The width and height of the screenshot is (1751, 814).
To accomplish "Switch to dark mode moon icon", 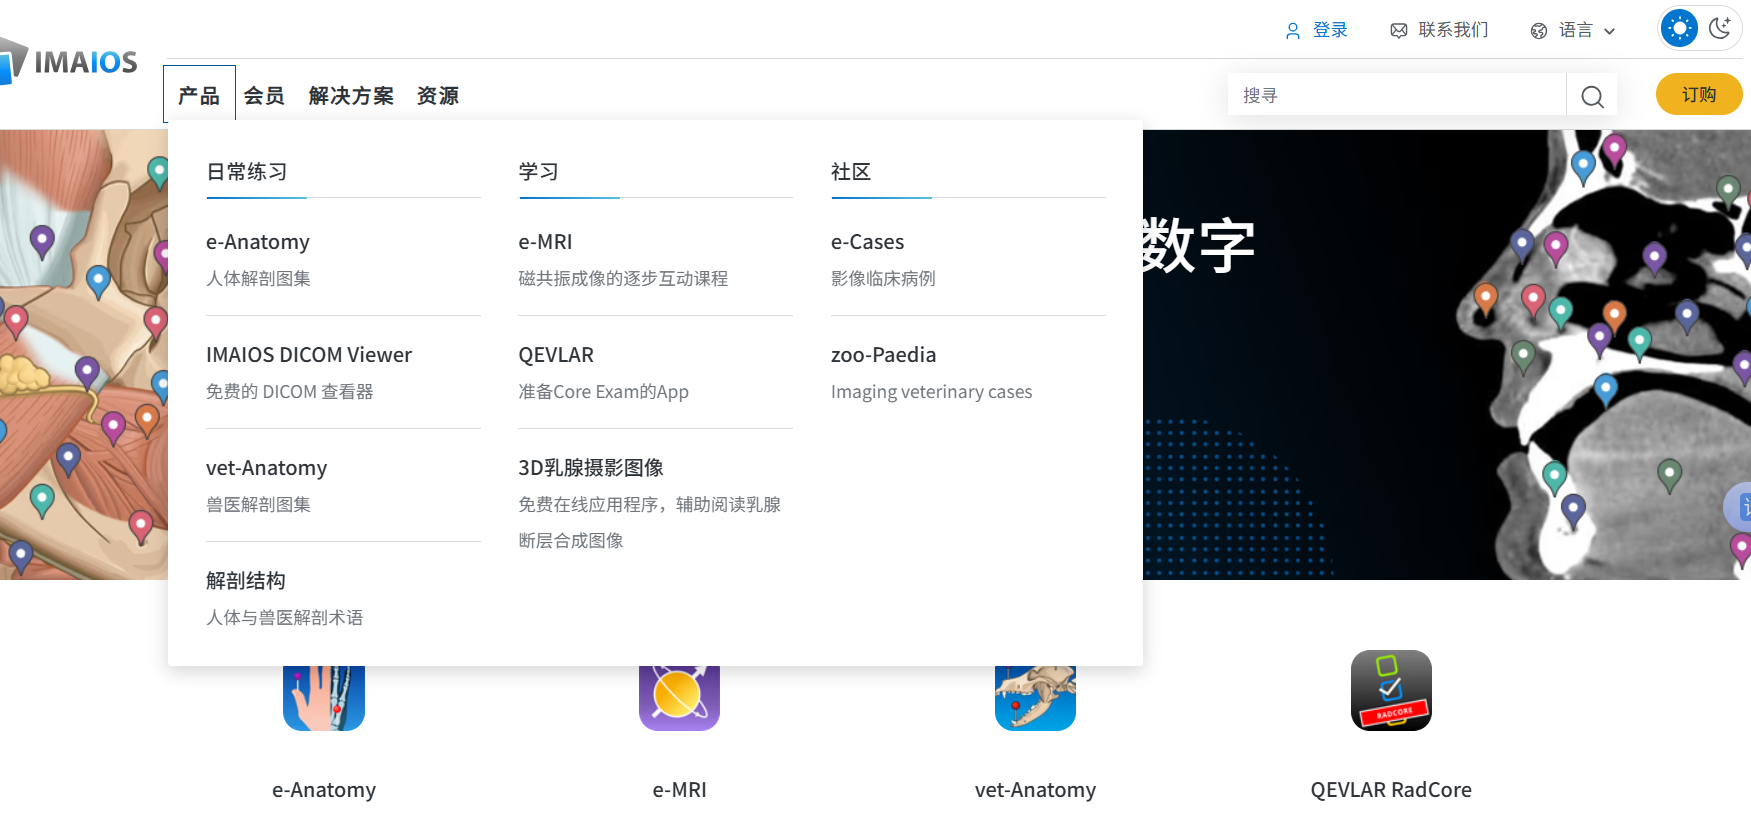I will [1720, 28].
